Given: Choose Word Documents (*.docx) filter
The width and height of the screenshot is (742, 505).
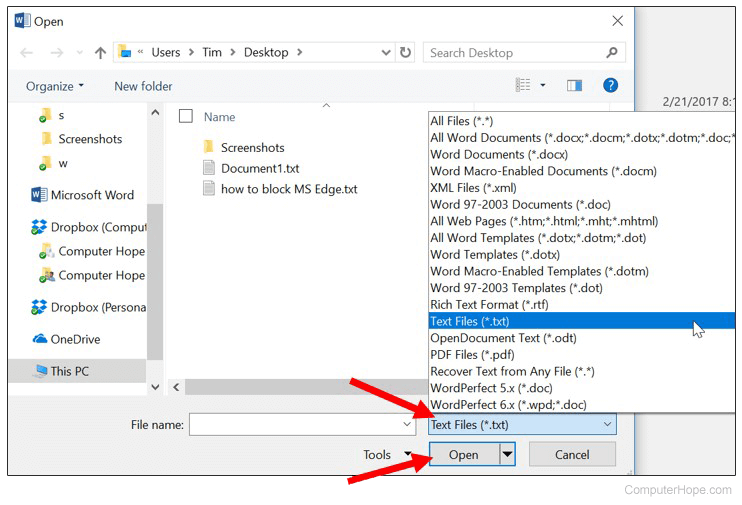Looking at the screenshot, I should click(x=582, y=154).
